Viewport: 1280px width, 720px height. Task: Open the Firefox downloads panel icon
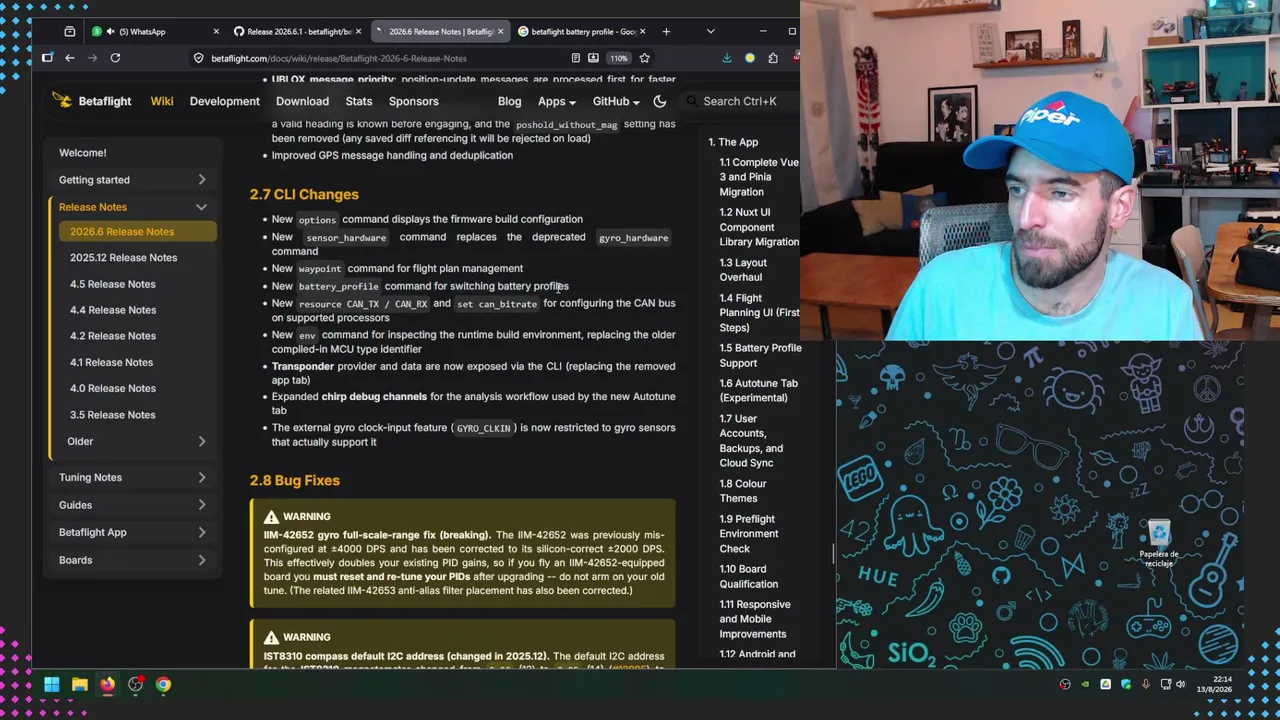coord(727,58)
